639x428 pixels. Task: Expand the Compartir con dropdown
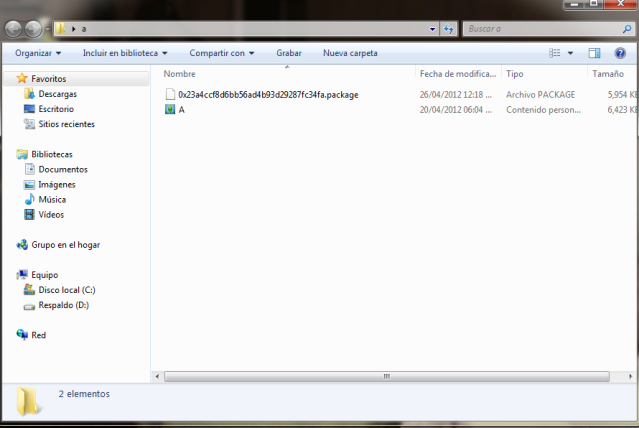point(222,53)
